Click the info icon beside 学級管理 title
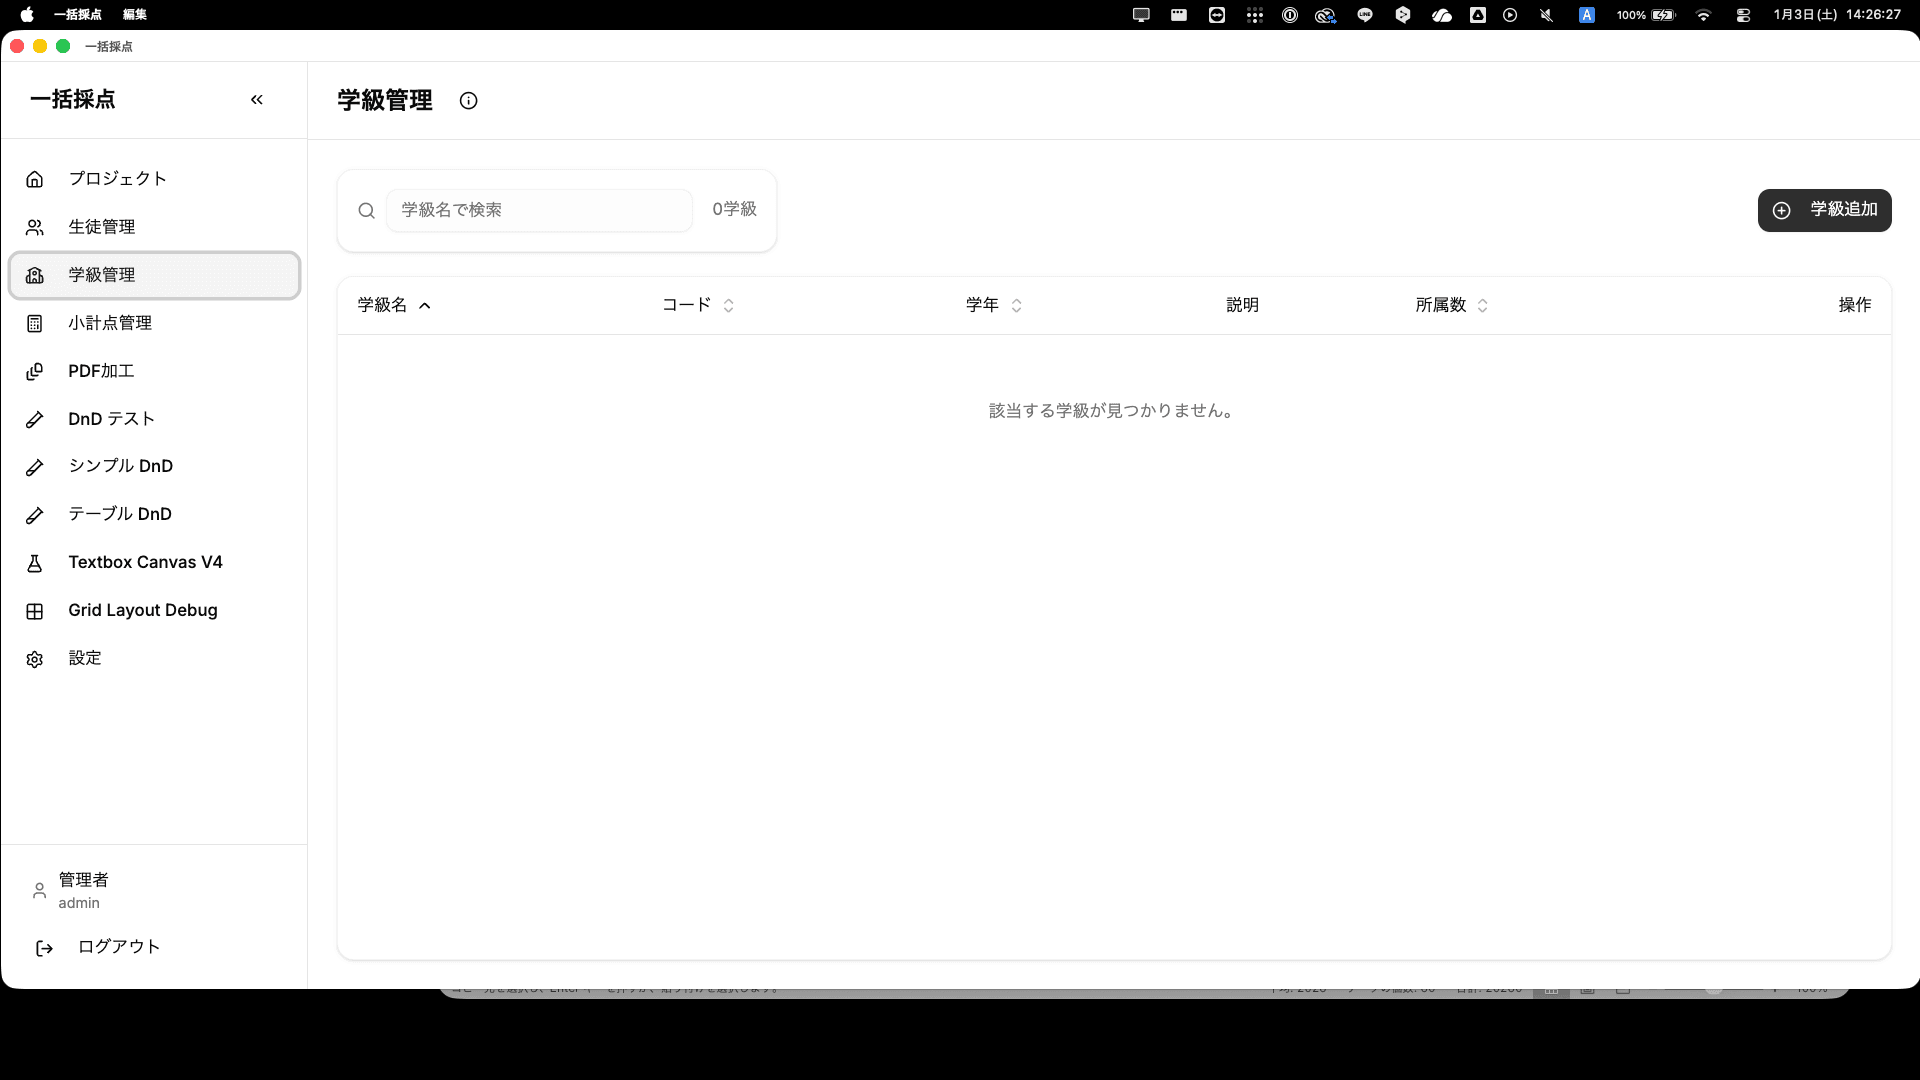Viewport: 1920px width, 1080px height. point(468,100)
